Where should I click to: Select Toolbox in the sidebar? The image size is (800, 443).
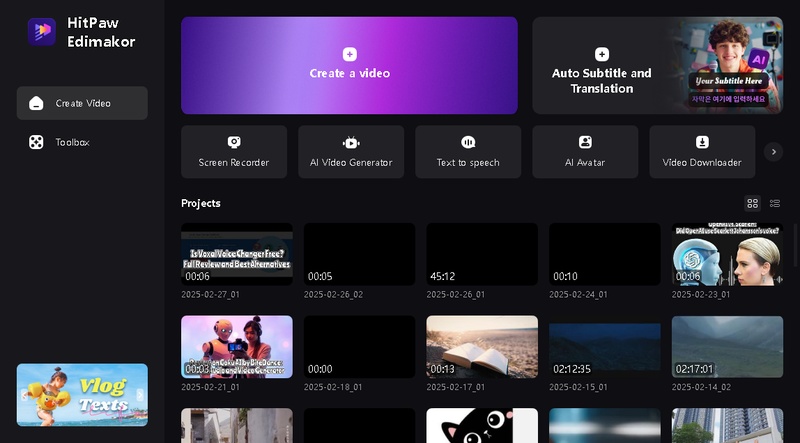(x=72, y=142)
